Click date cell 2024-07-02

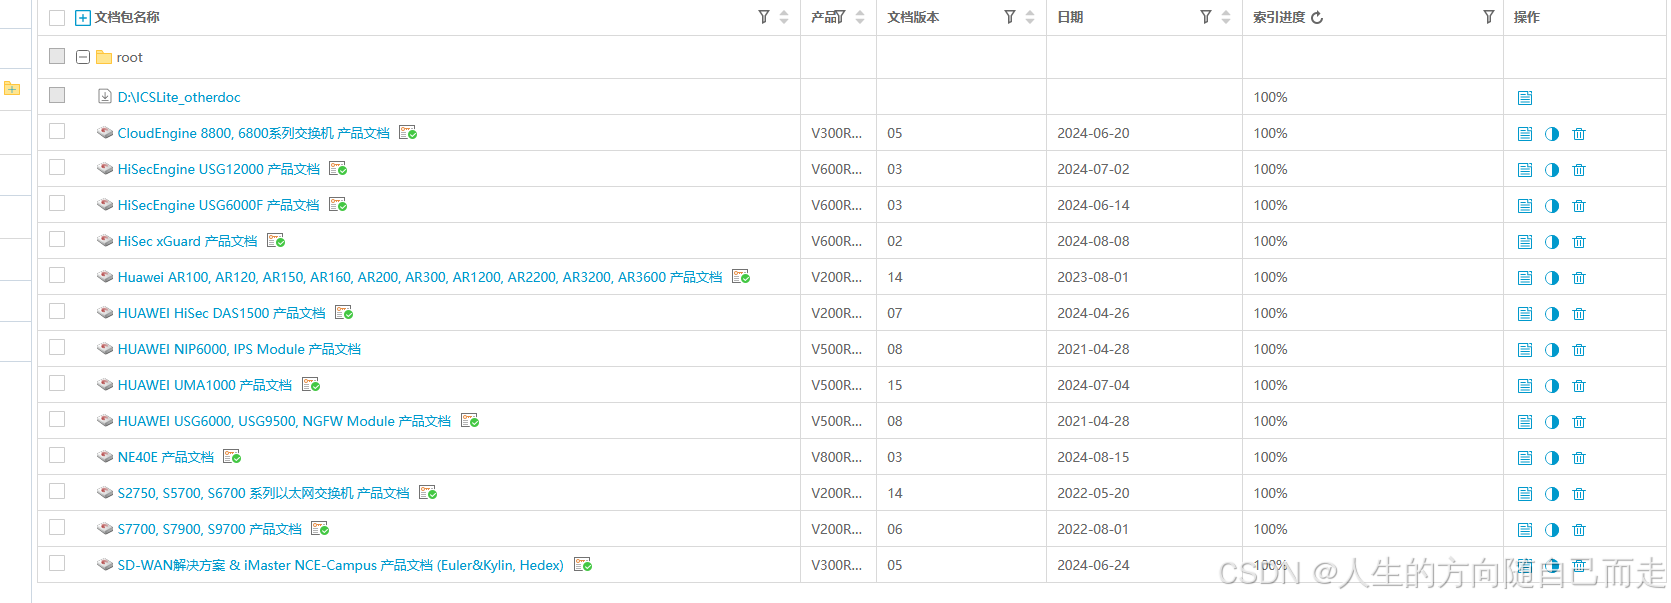[1093, 169]
